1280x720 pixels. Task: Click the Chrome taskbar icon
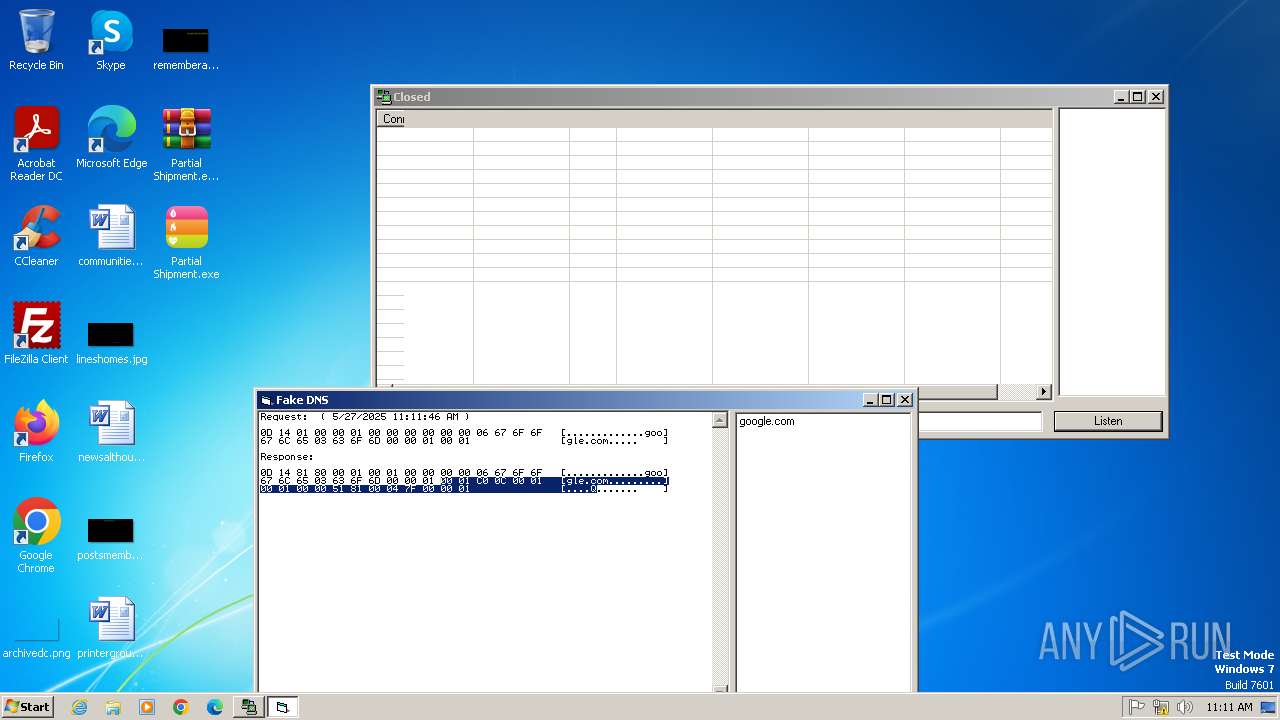[x=181, y=707]
